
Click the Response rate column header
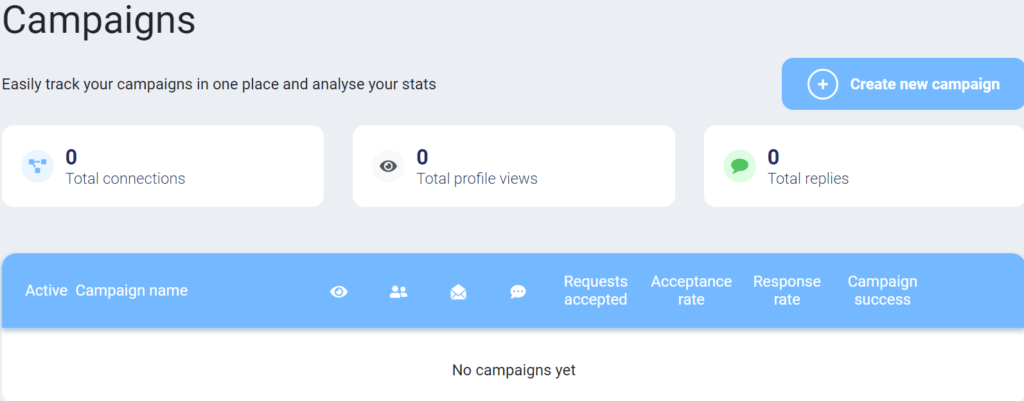point(787,291)
